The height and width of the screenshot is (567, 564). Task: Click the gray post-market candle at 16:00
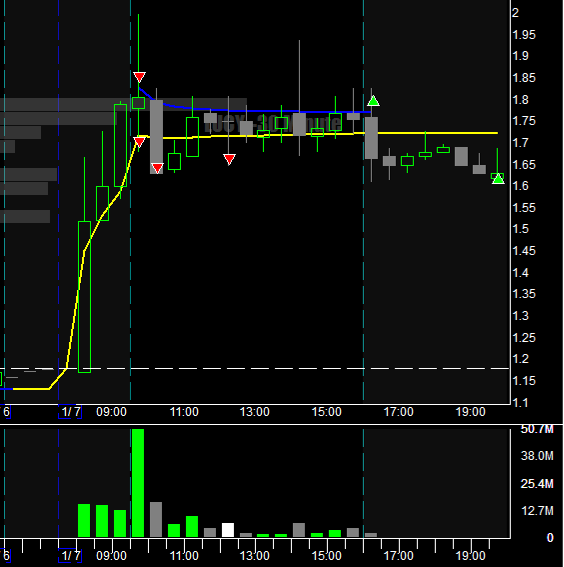(x=371, y=138)
